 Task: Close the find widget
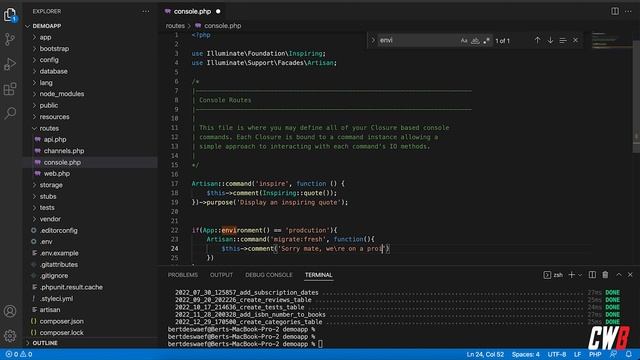pos(576,40)
